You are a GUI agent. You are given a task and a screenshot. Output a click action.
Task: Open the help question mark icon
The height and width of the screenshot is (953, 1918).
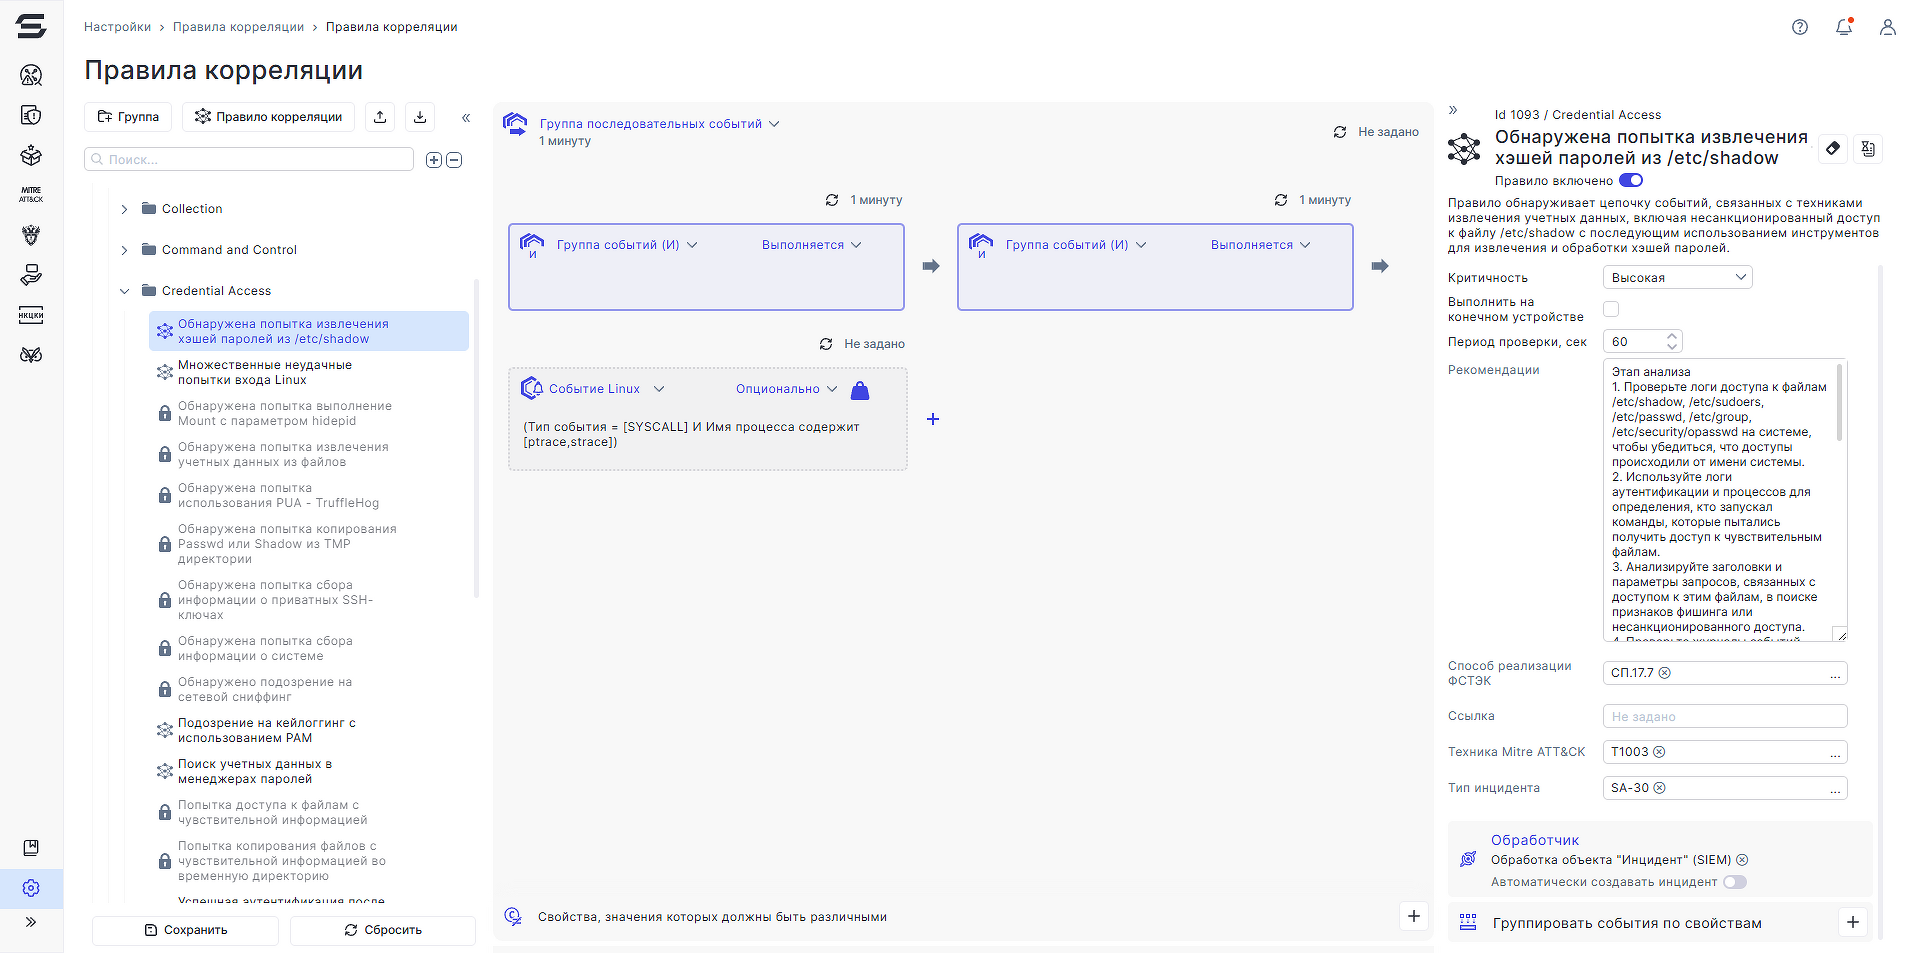(x=1800, y=28)
